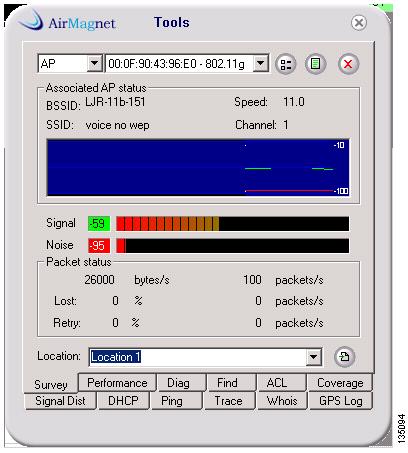Select the Find tab
This screenshot has height=453, width=408.
(227, 383)
